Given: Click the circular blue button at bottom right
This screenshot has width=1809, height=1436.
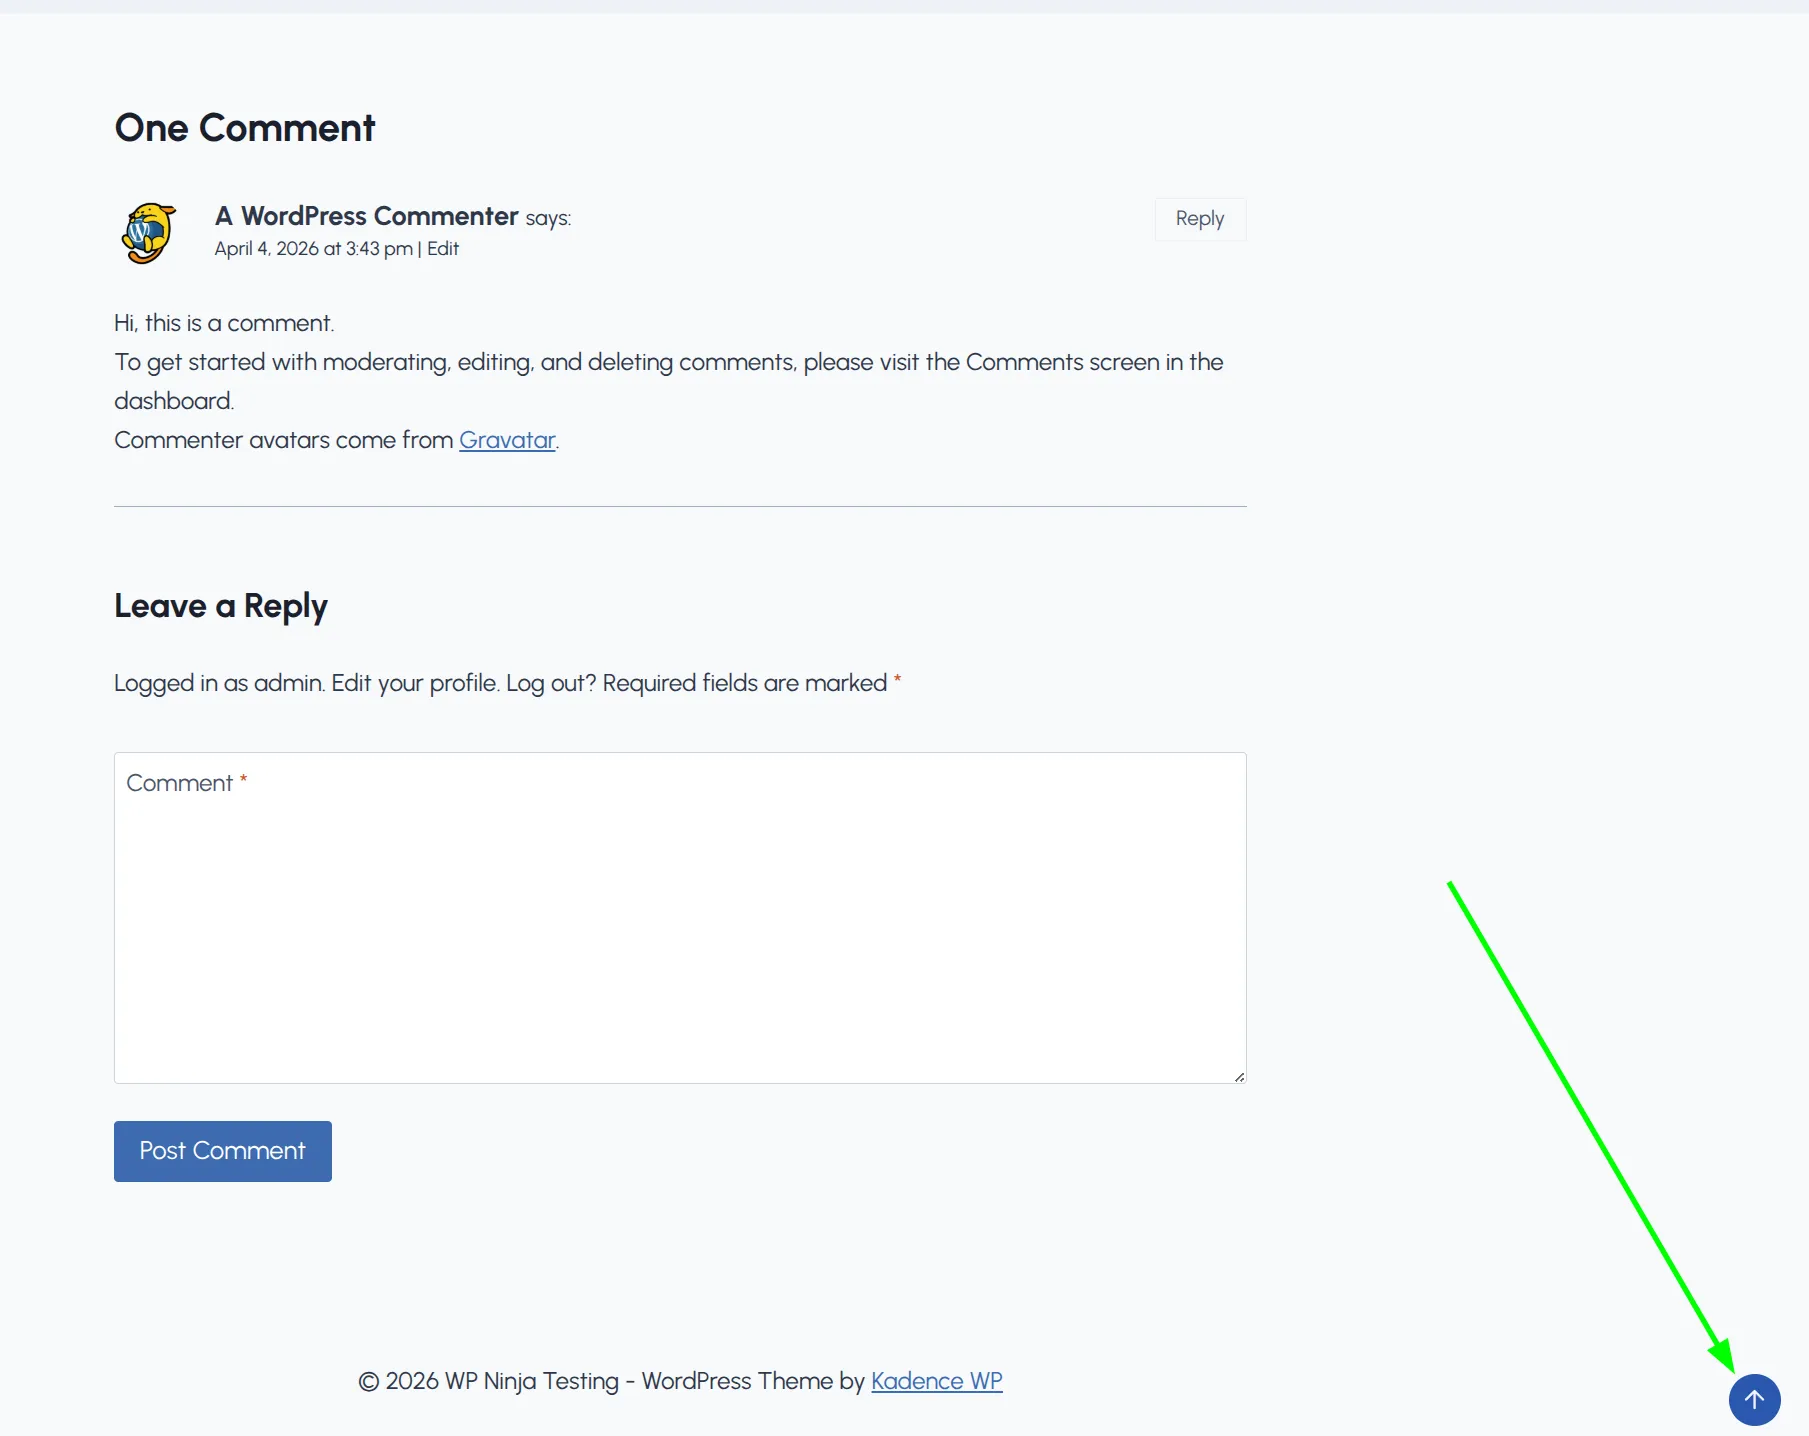Looking at the screenshot, I should [x=1755, y=1400].
